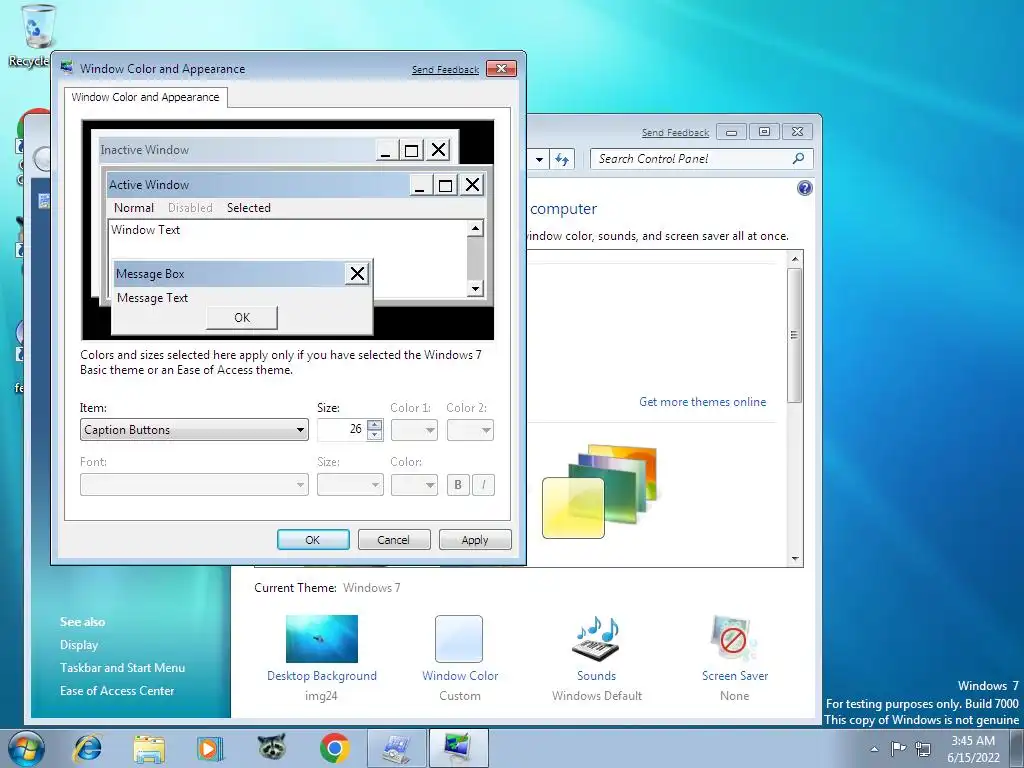
Task: Click Active Window close X in preview
Action: [x=472, y=185]
